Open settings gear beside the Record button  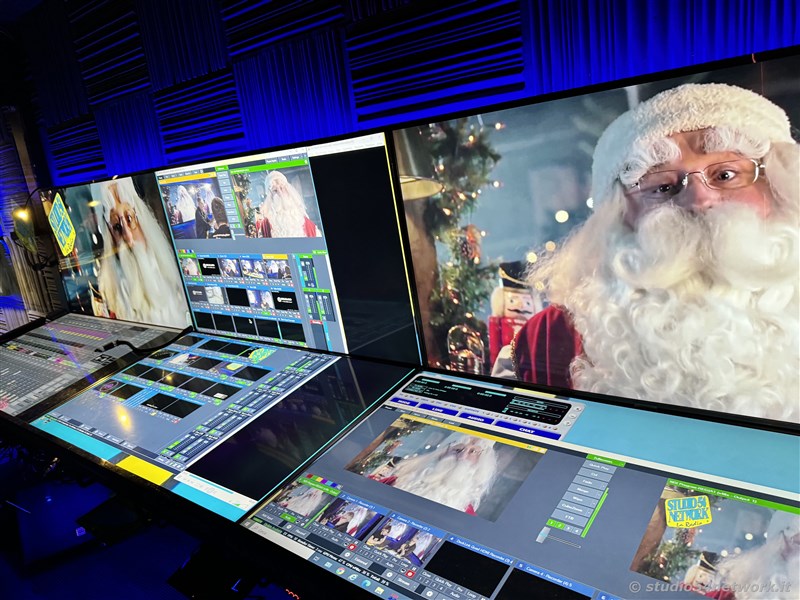point(289,527)
